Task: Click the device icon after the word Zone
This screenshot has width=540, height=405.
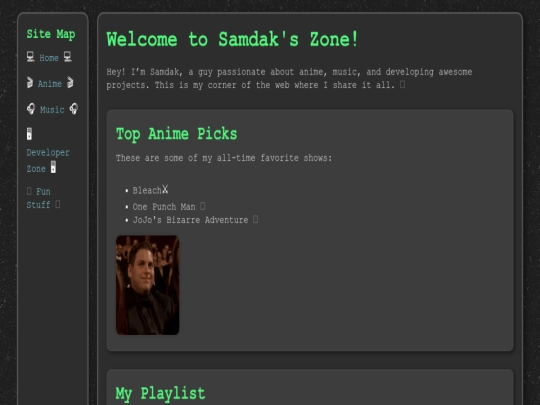Action: point(53,168)
